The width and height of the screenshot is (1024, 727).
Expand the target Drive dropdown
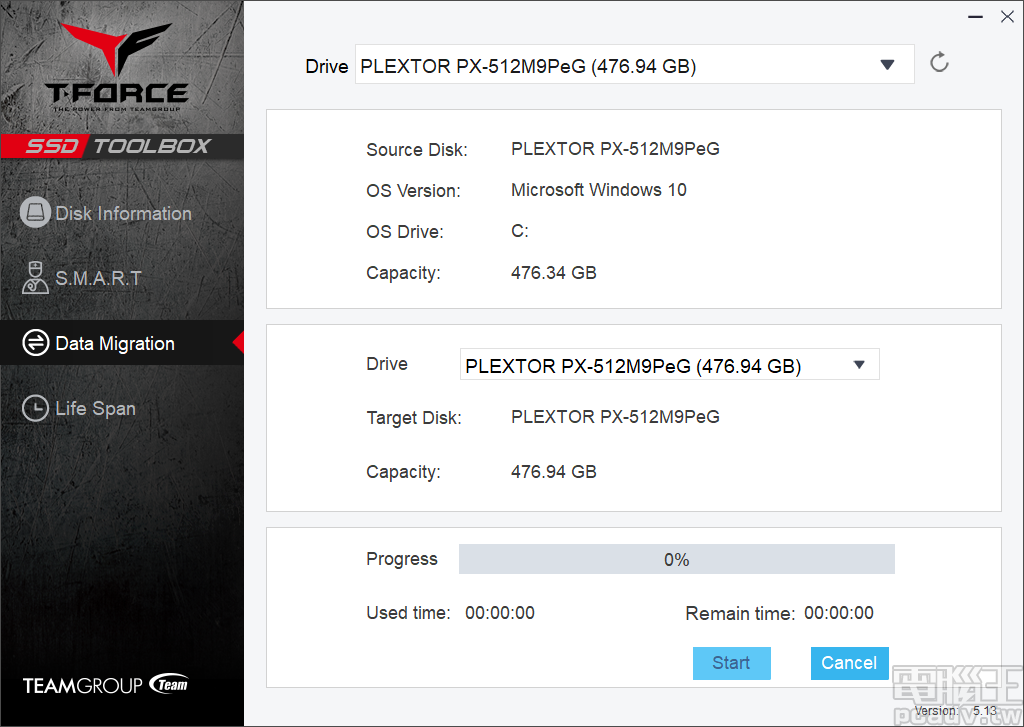pyautogui.click(x=668, y=364)
